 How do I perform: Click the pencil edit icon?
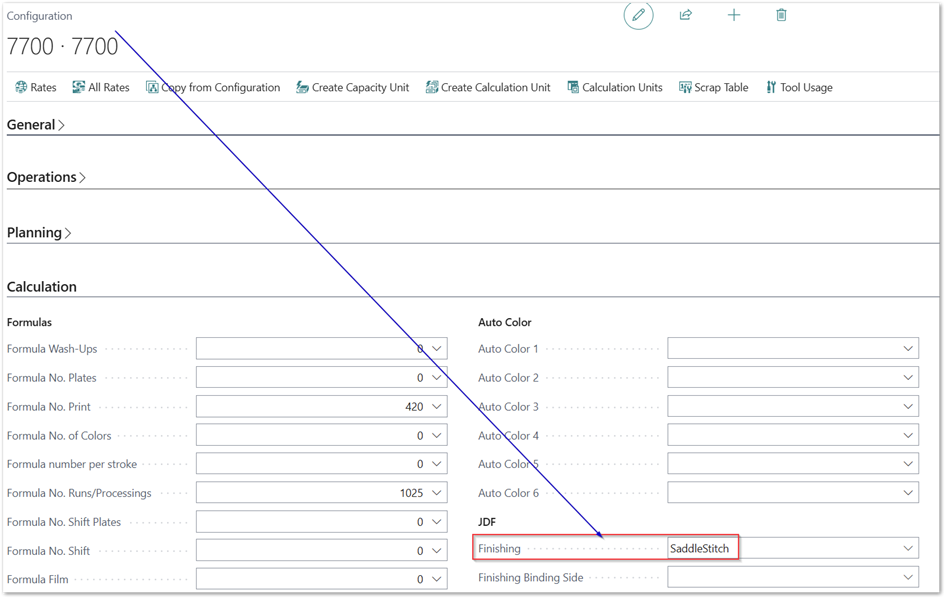638,16
